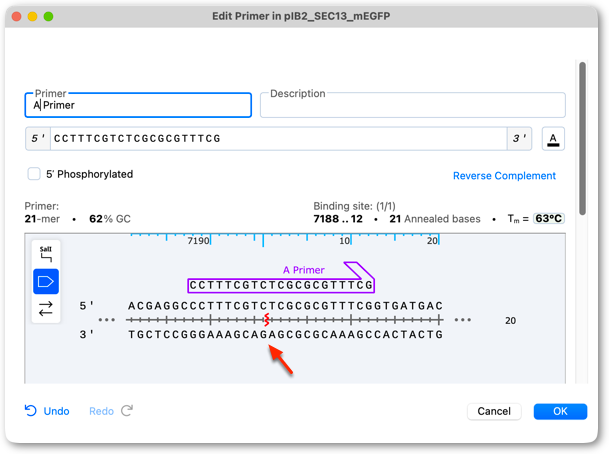Activate the blue primer arrow tool

(x=46, y=281)
